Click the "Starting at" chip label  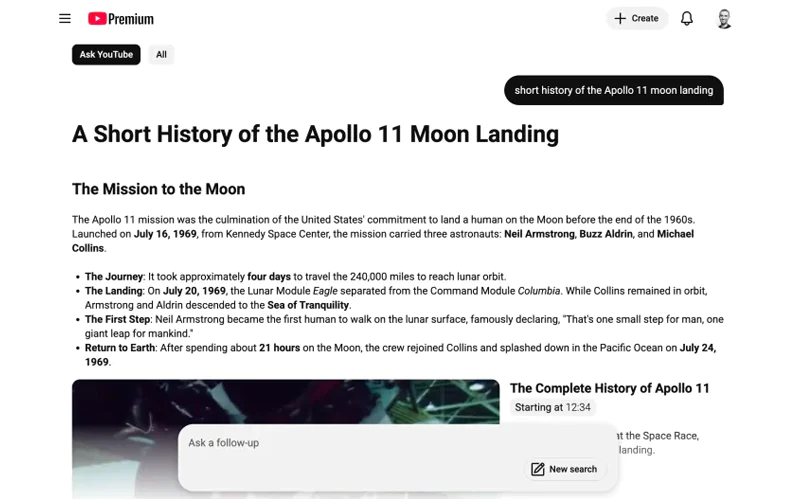[538, 407]
